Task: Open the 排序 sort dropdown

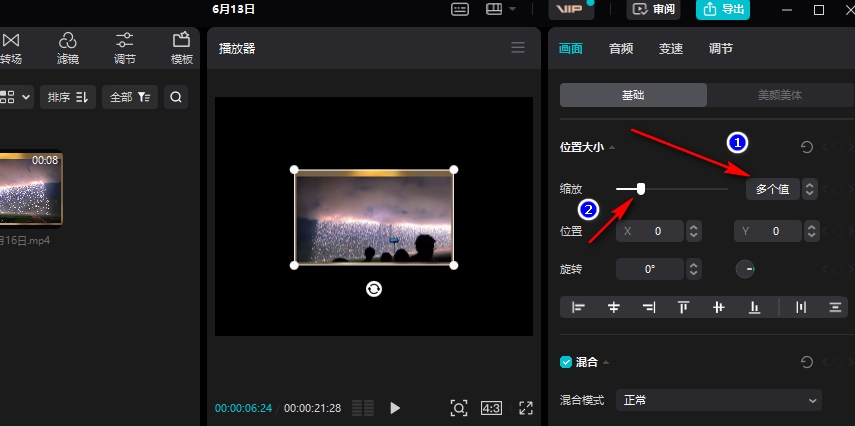Action: pos(68,97)
